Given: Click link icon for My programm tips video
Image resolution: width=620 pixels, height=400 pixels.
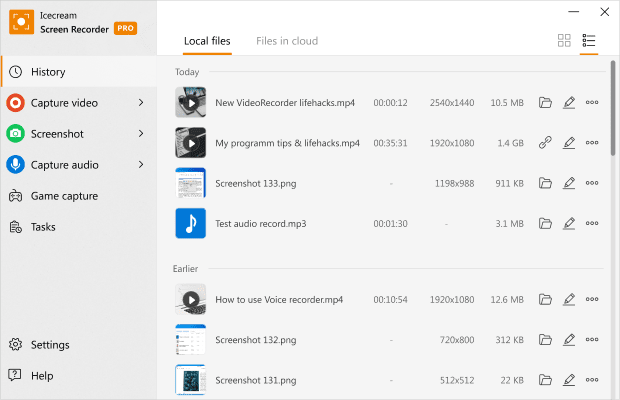Looking at the screenshot, I should click(x=545, y=143).
